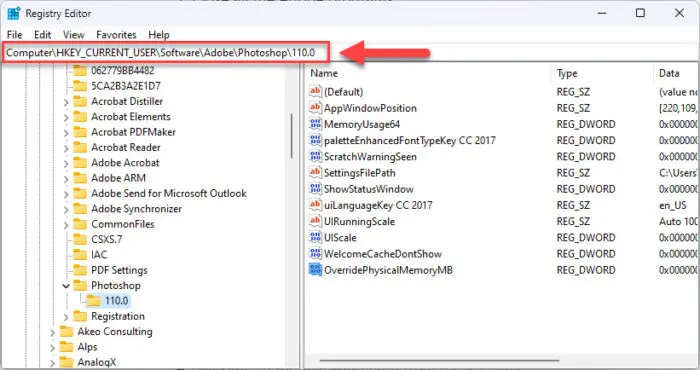Click the PDF Settings folder icon

80,270
